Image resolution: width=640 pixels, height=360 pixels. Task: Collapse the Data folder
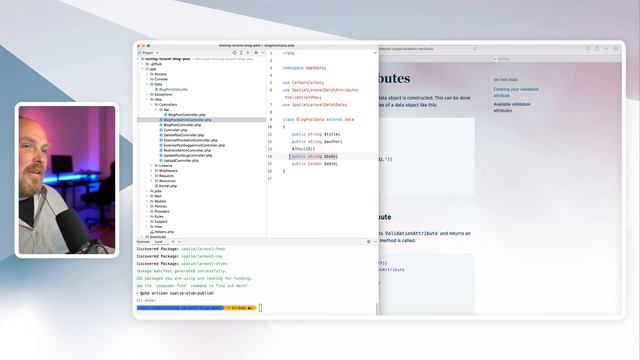pyautogui.click(x=147, y=84)
